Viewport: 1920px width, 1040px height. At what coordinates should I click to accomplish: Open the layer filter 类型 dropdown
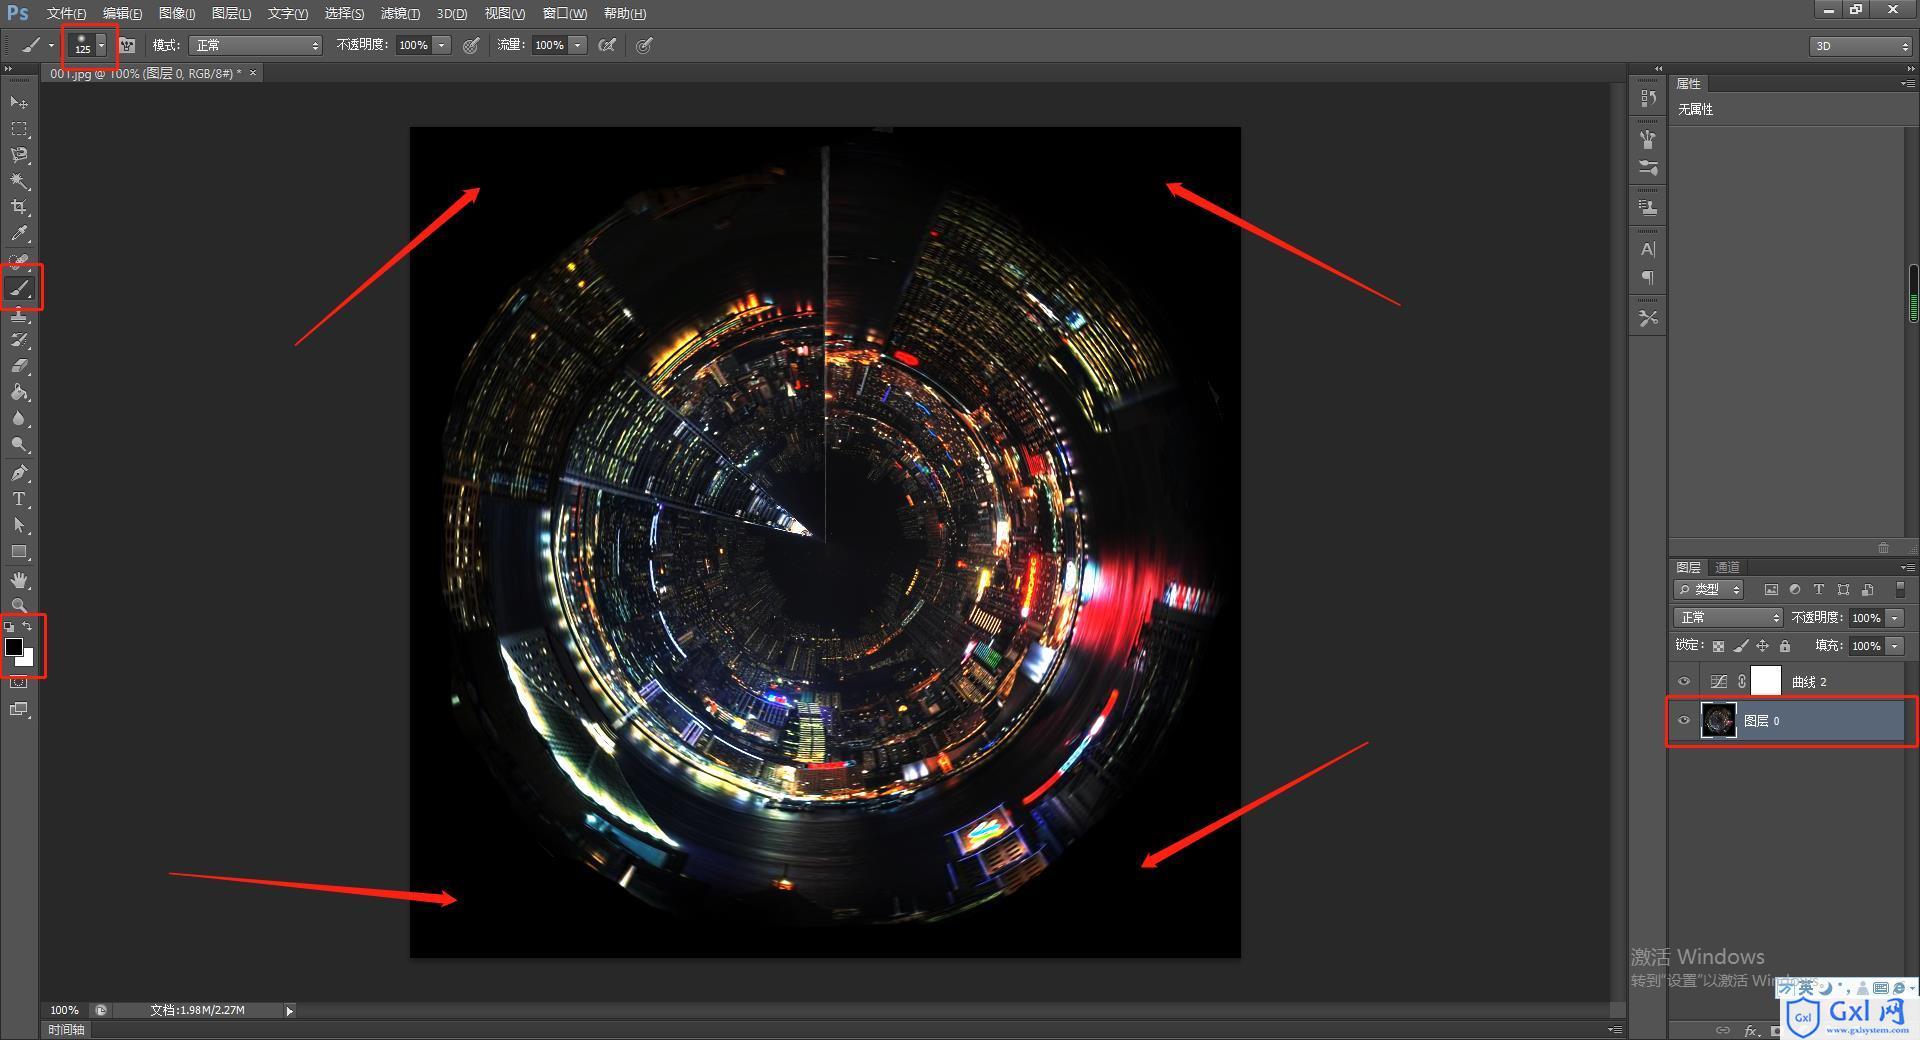pos(1709,590)
